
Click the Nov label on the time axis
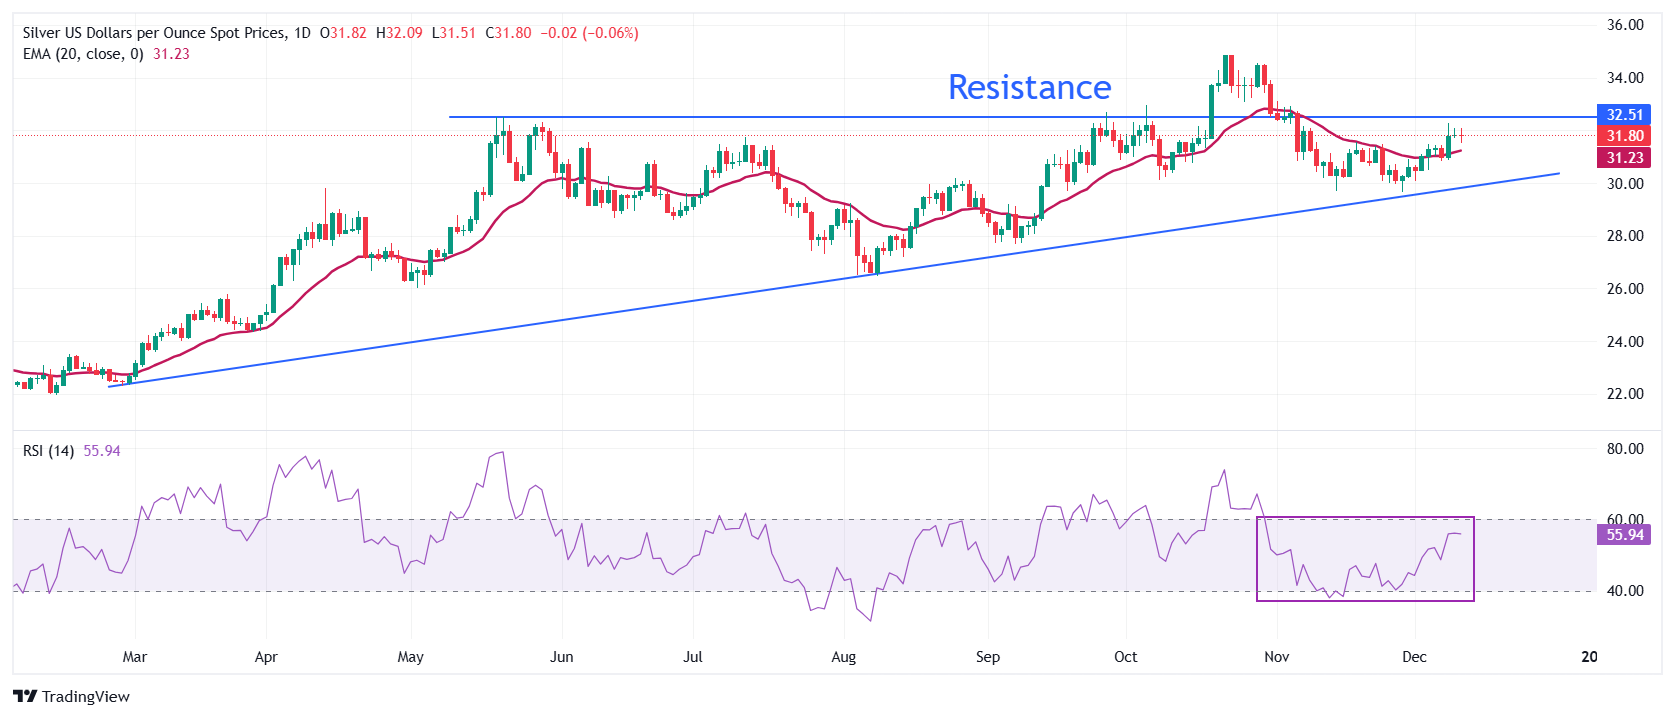coord(1276,657)
